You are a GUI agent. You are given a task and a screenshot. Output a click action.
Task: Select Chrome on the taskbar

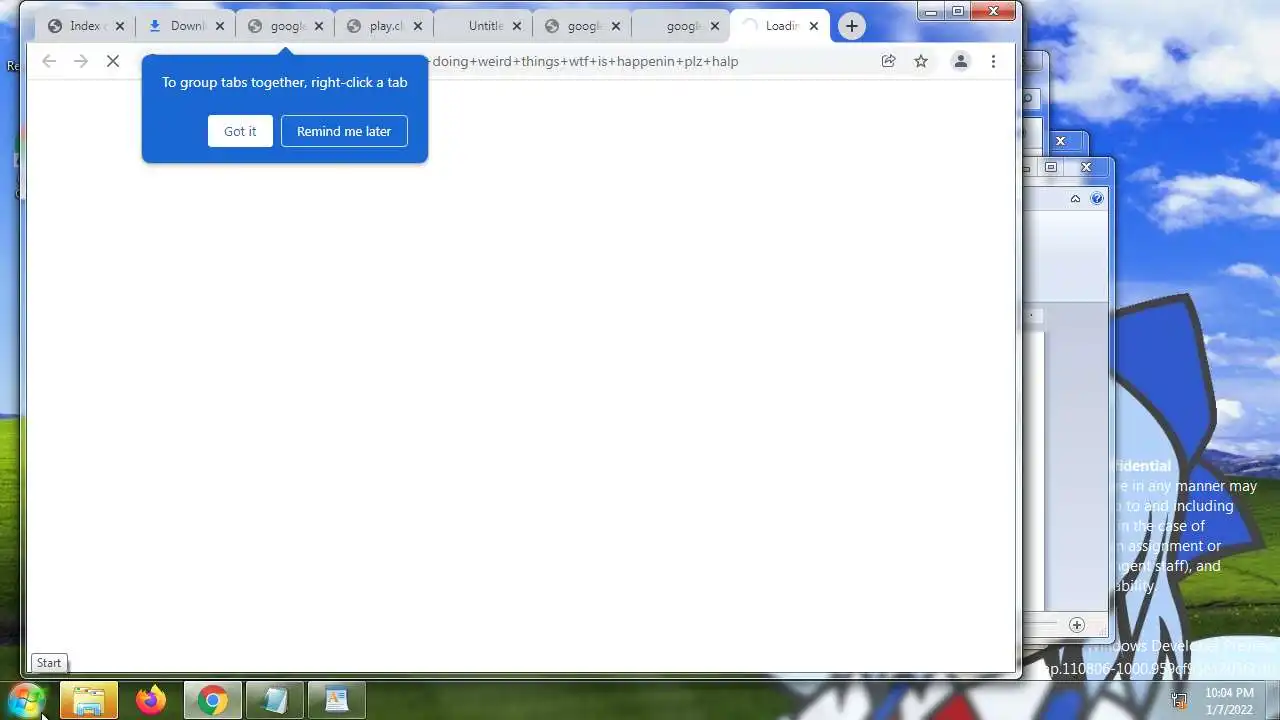click(212, 701)
